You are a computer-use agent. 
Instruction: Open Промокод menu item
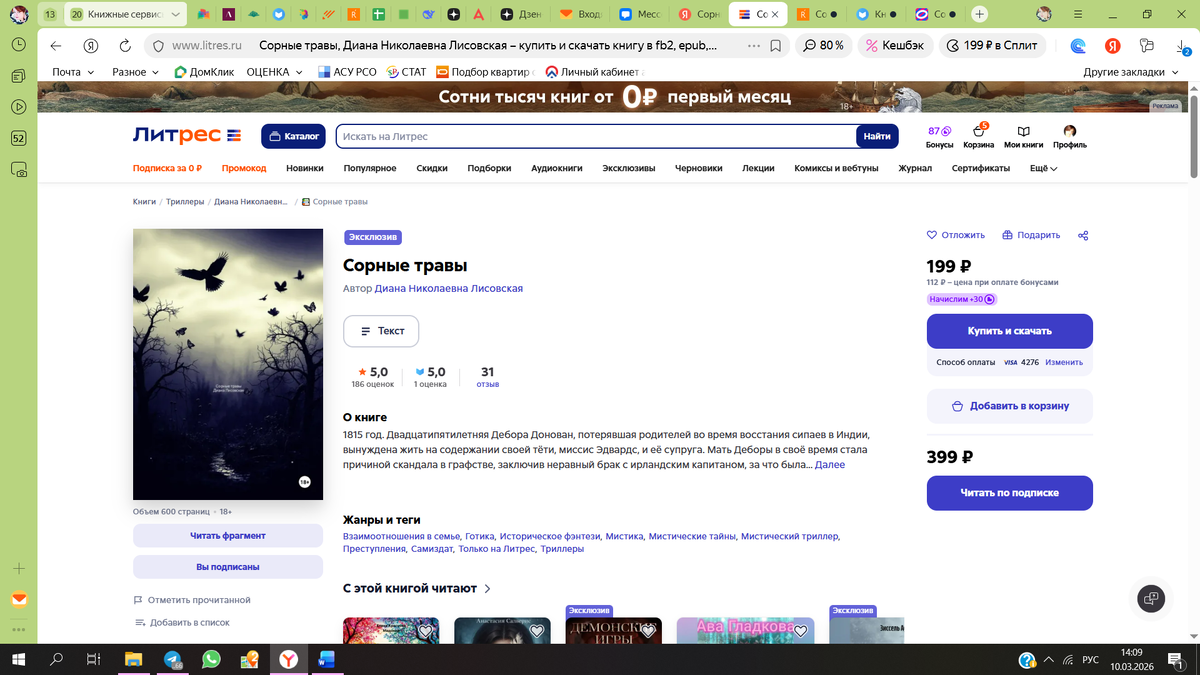pos(244,168)
